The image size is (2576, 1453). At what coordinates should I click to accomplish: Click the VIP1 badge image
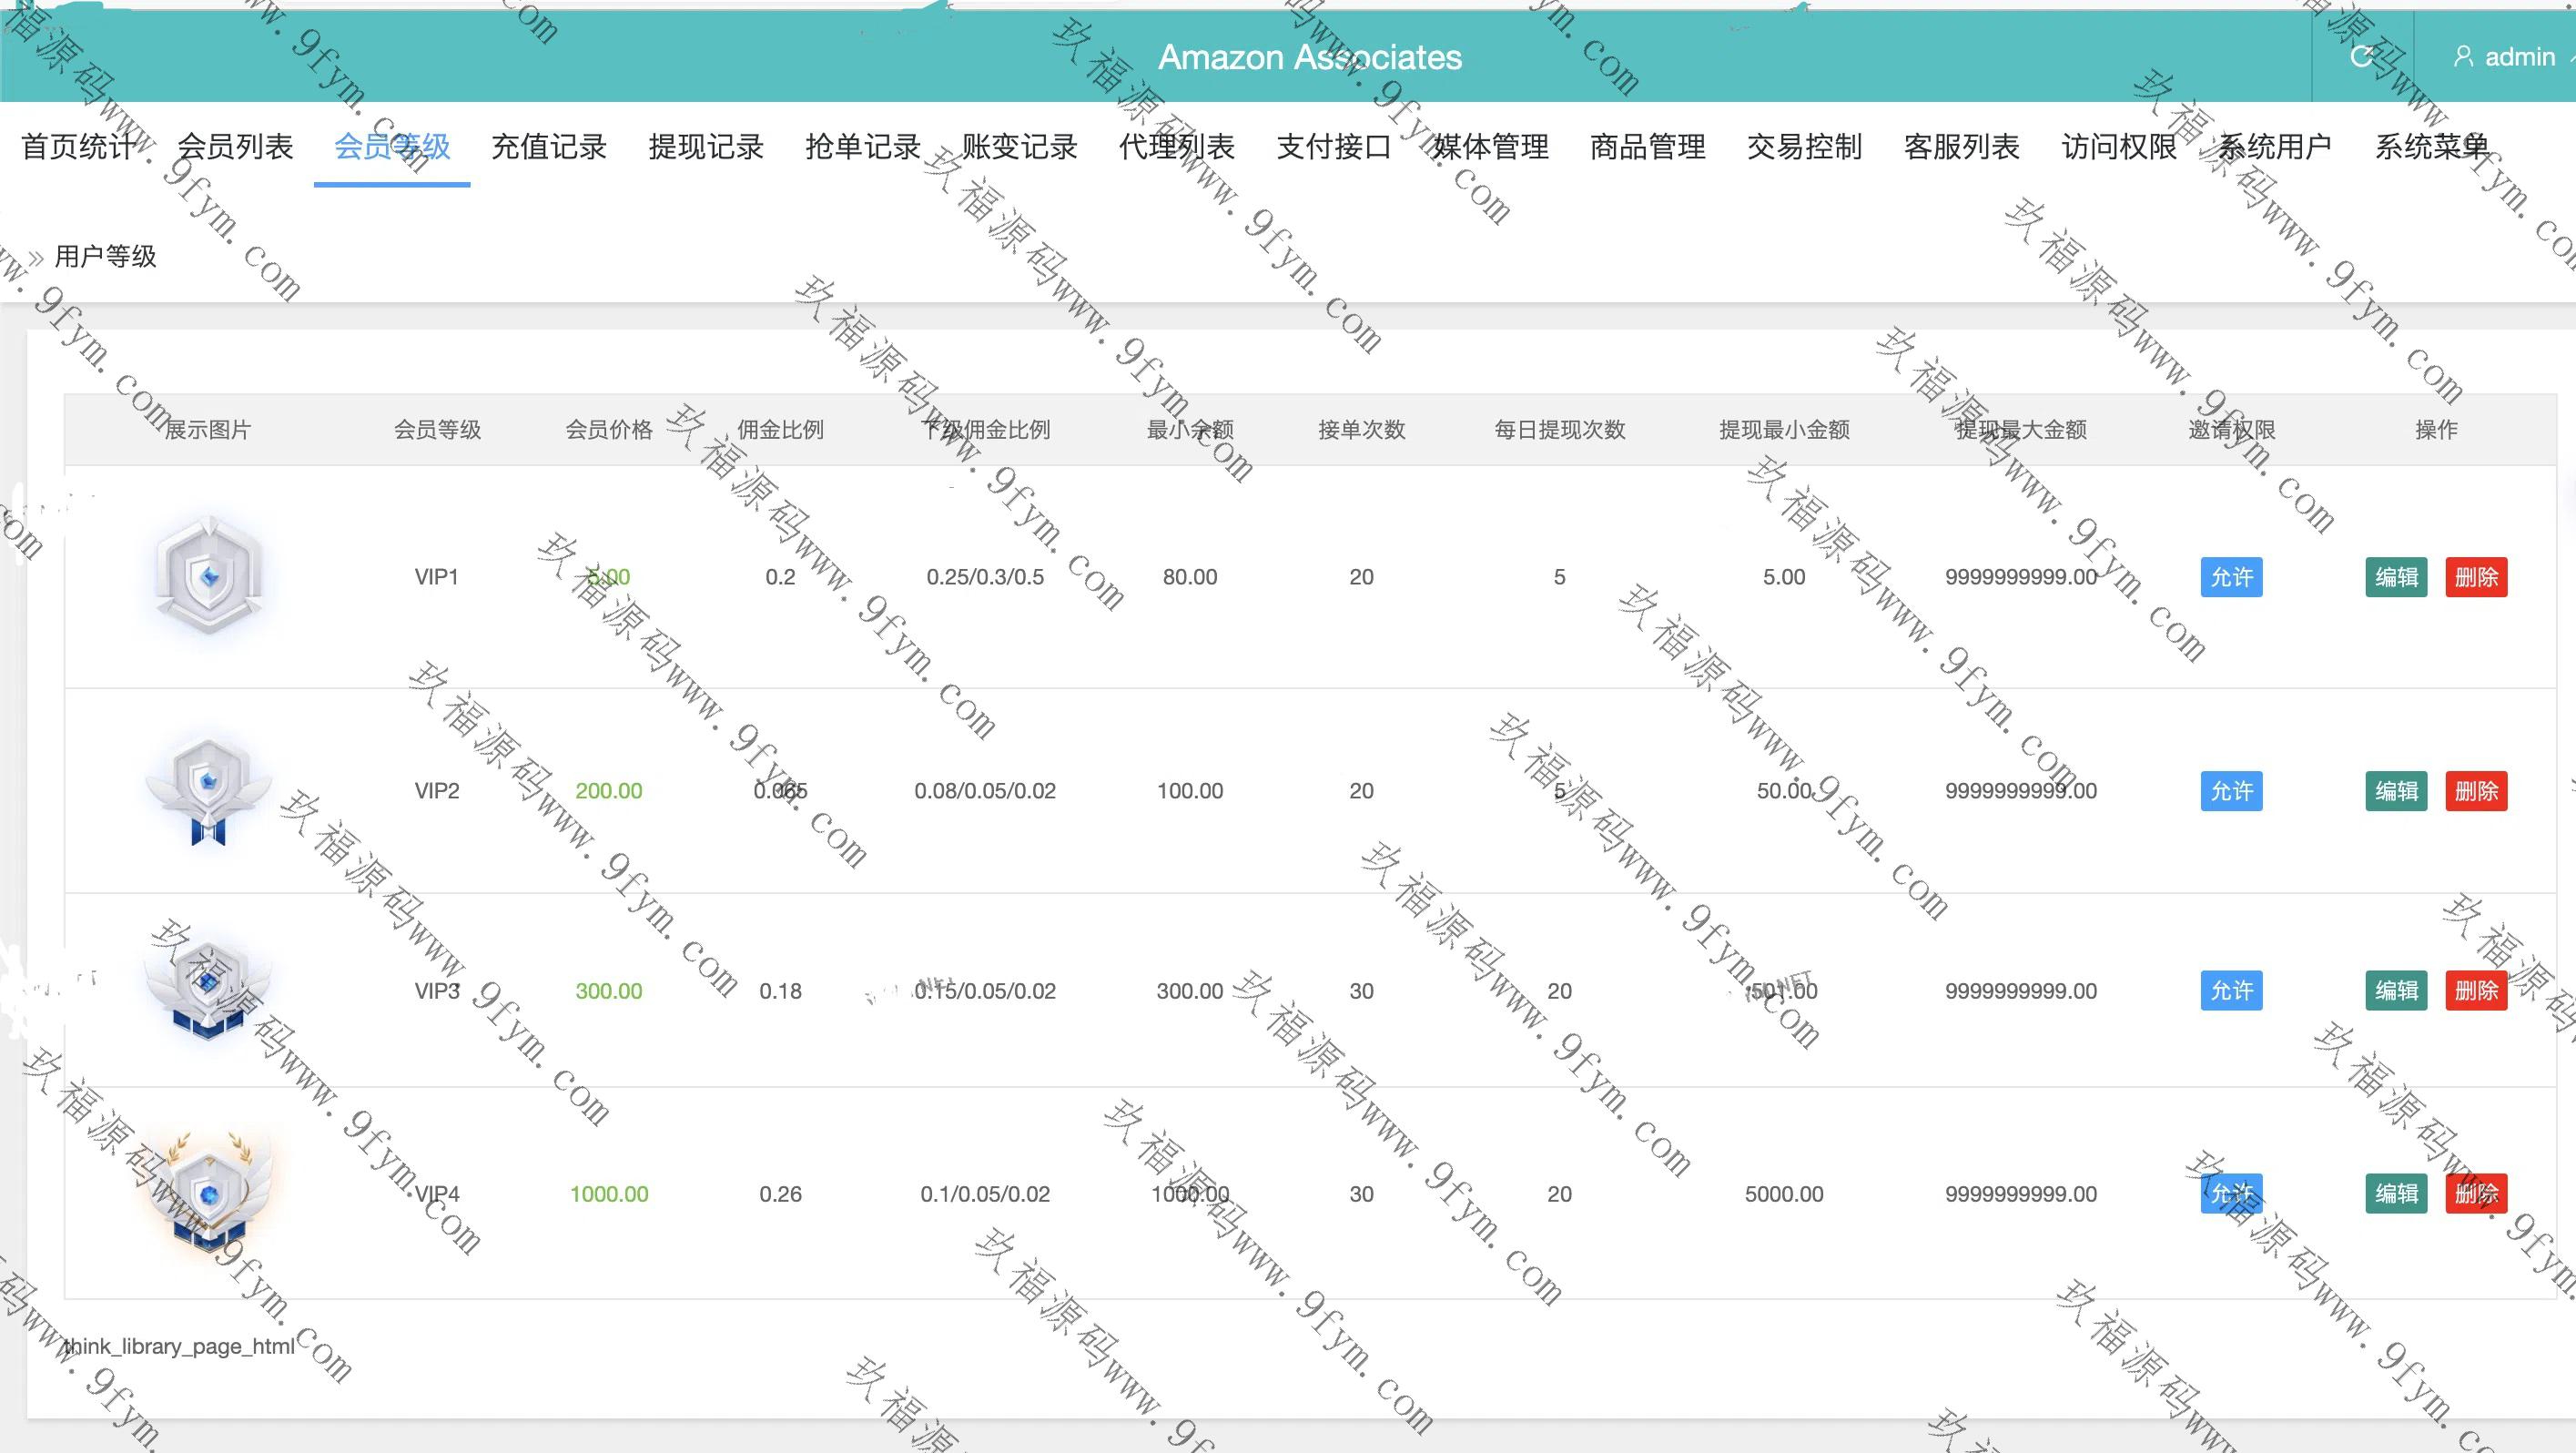208,576
